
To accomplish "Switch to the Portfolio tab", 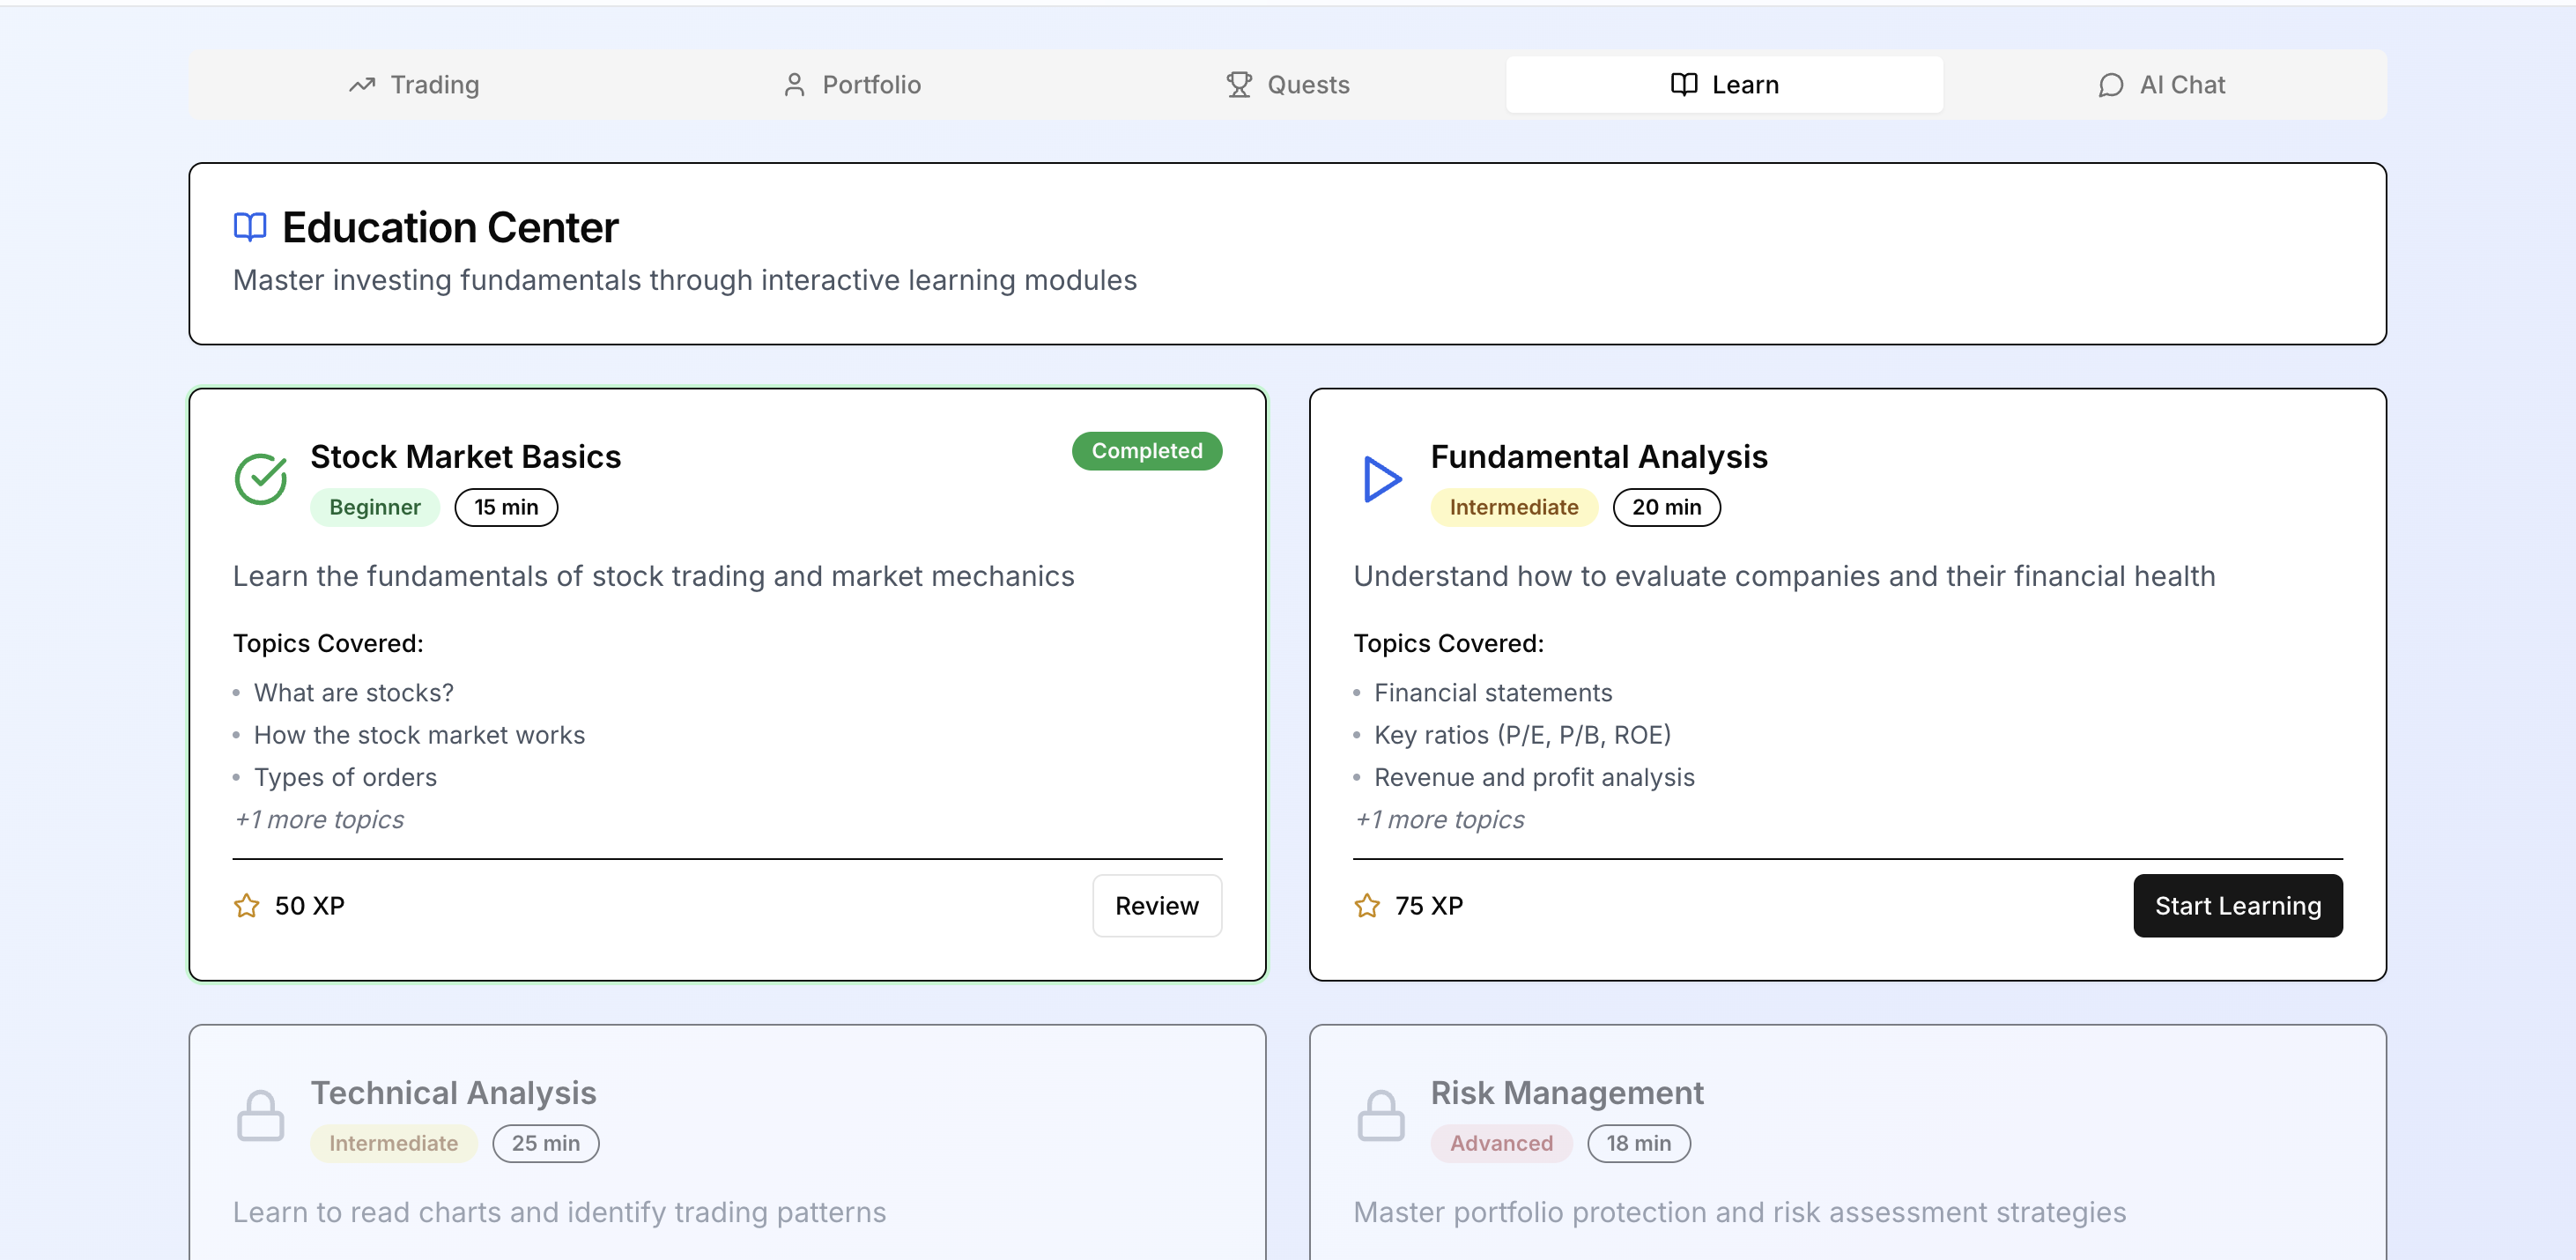I will pyautogui.click(x=851, y=85).
